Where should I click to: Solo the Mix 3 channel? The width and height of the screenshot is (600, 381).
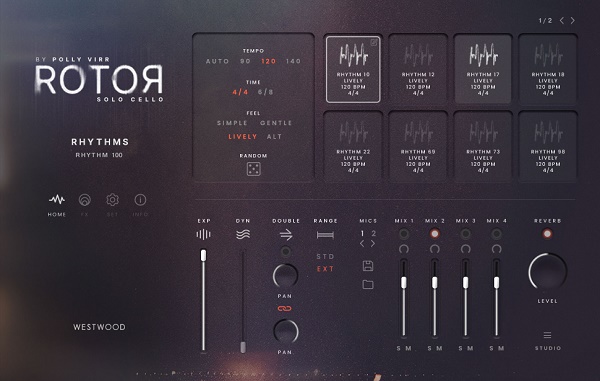[x=461, y=348]
